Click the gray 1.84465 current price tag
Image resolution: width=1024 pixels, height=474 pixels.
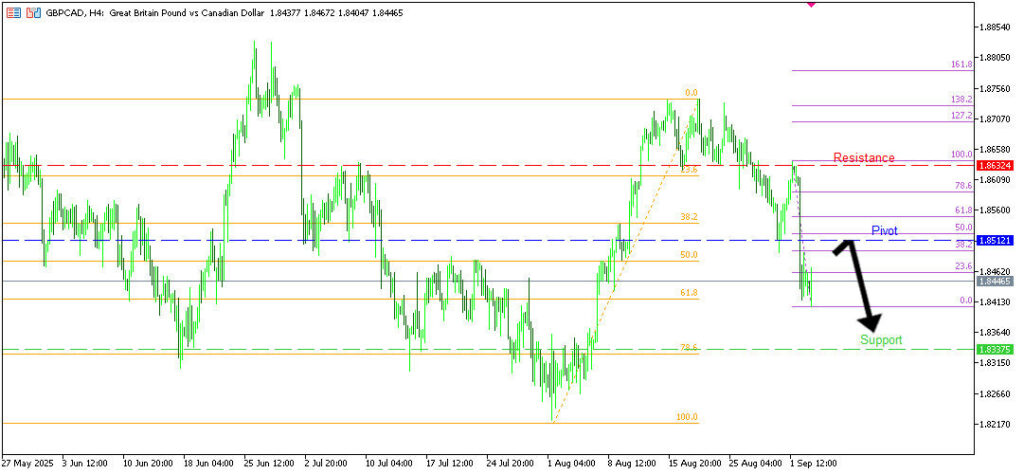tap(996, 282)
